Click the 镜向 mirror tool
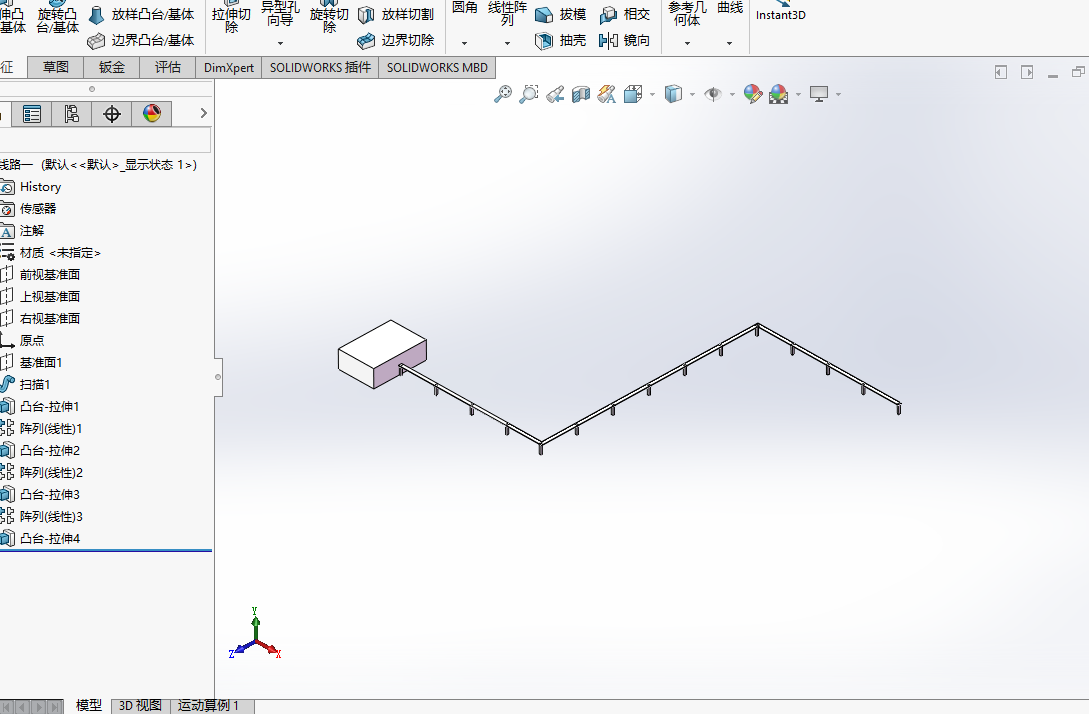 625,41
